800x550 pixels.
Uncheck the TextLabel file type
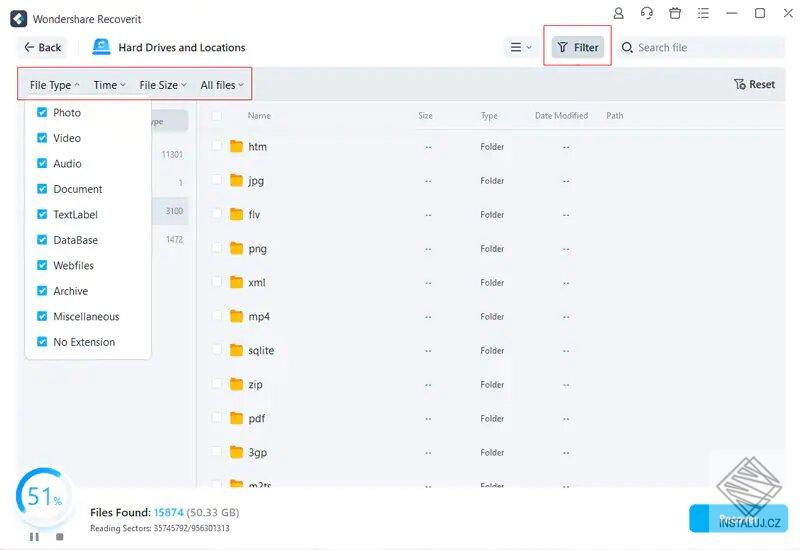tap(42, 214)
